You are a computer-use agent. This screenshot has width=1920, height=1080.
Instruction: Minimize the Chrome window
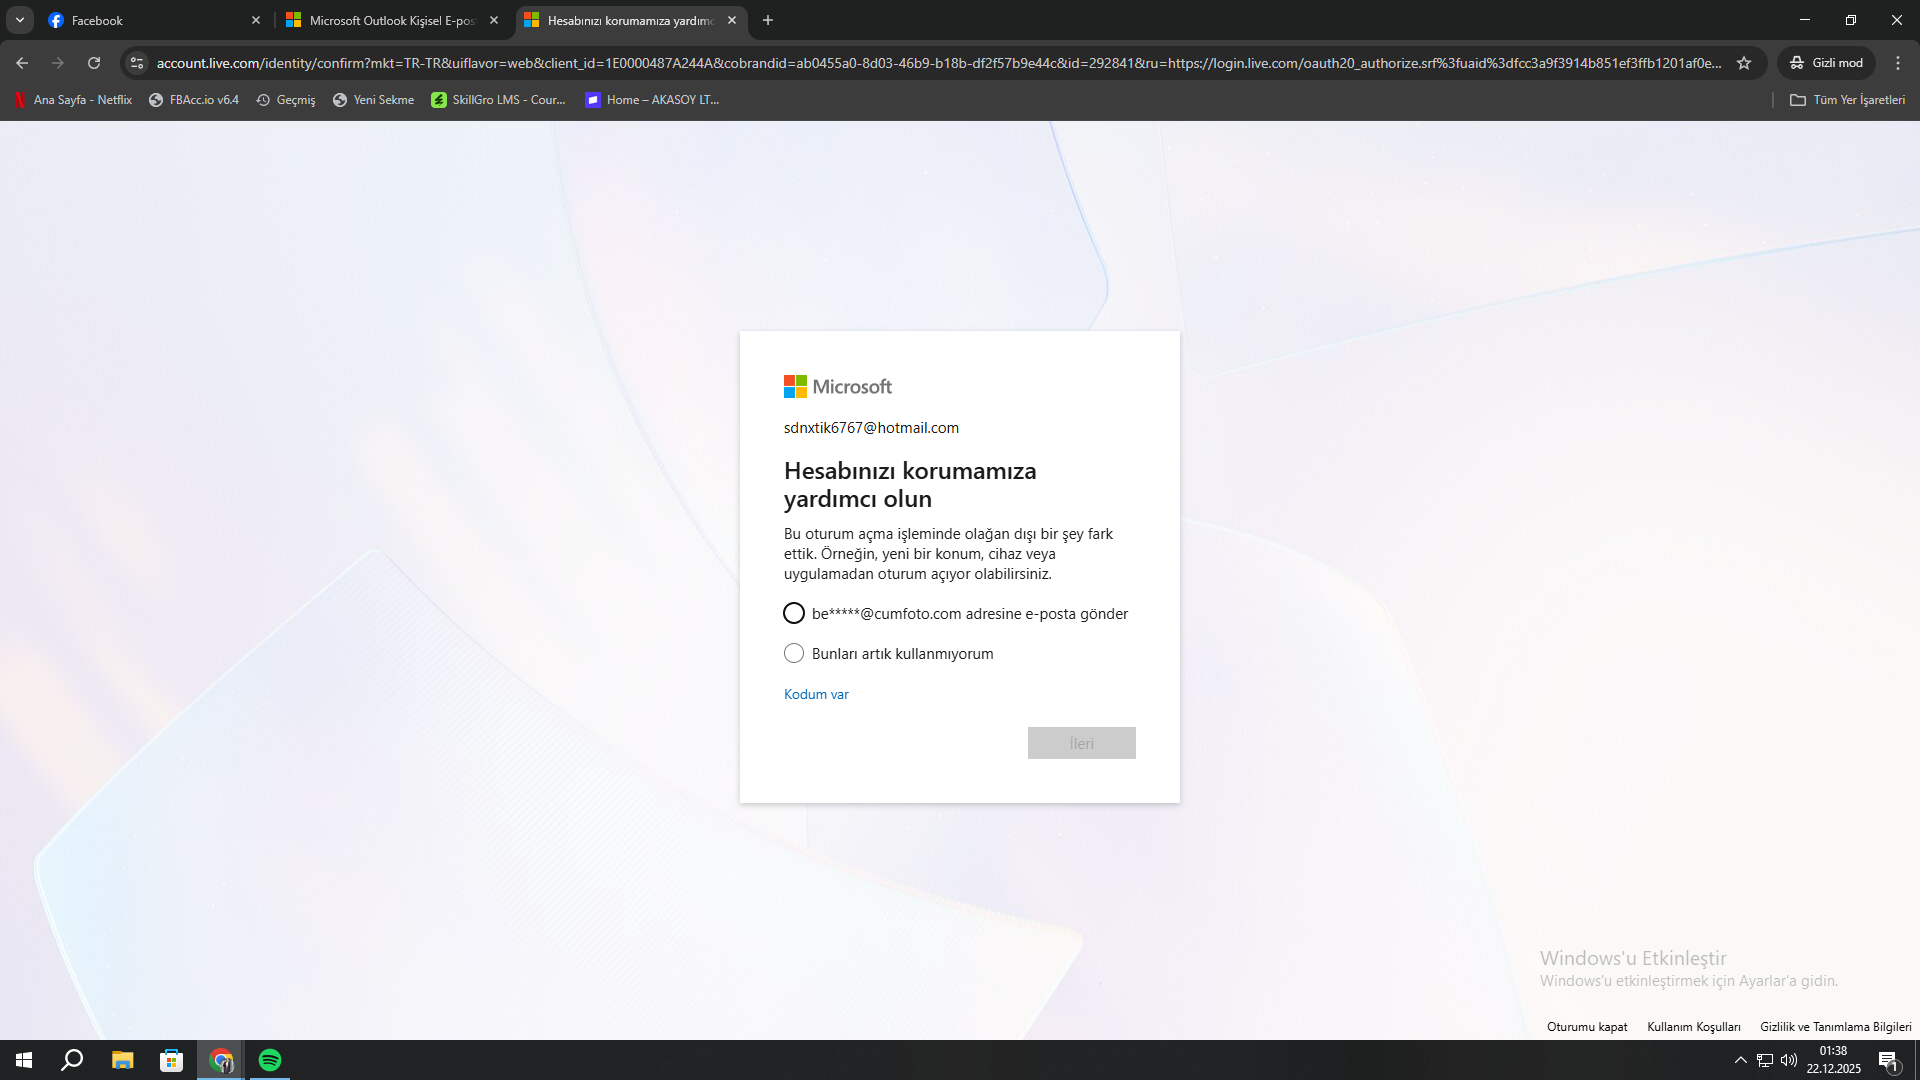(1805, 20)
